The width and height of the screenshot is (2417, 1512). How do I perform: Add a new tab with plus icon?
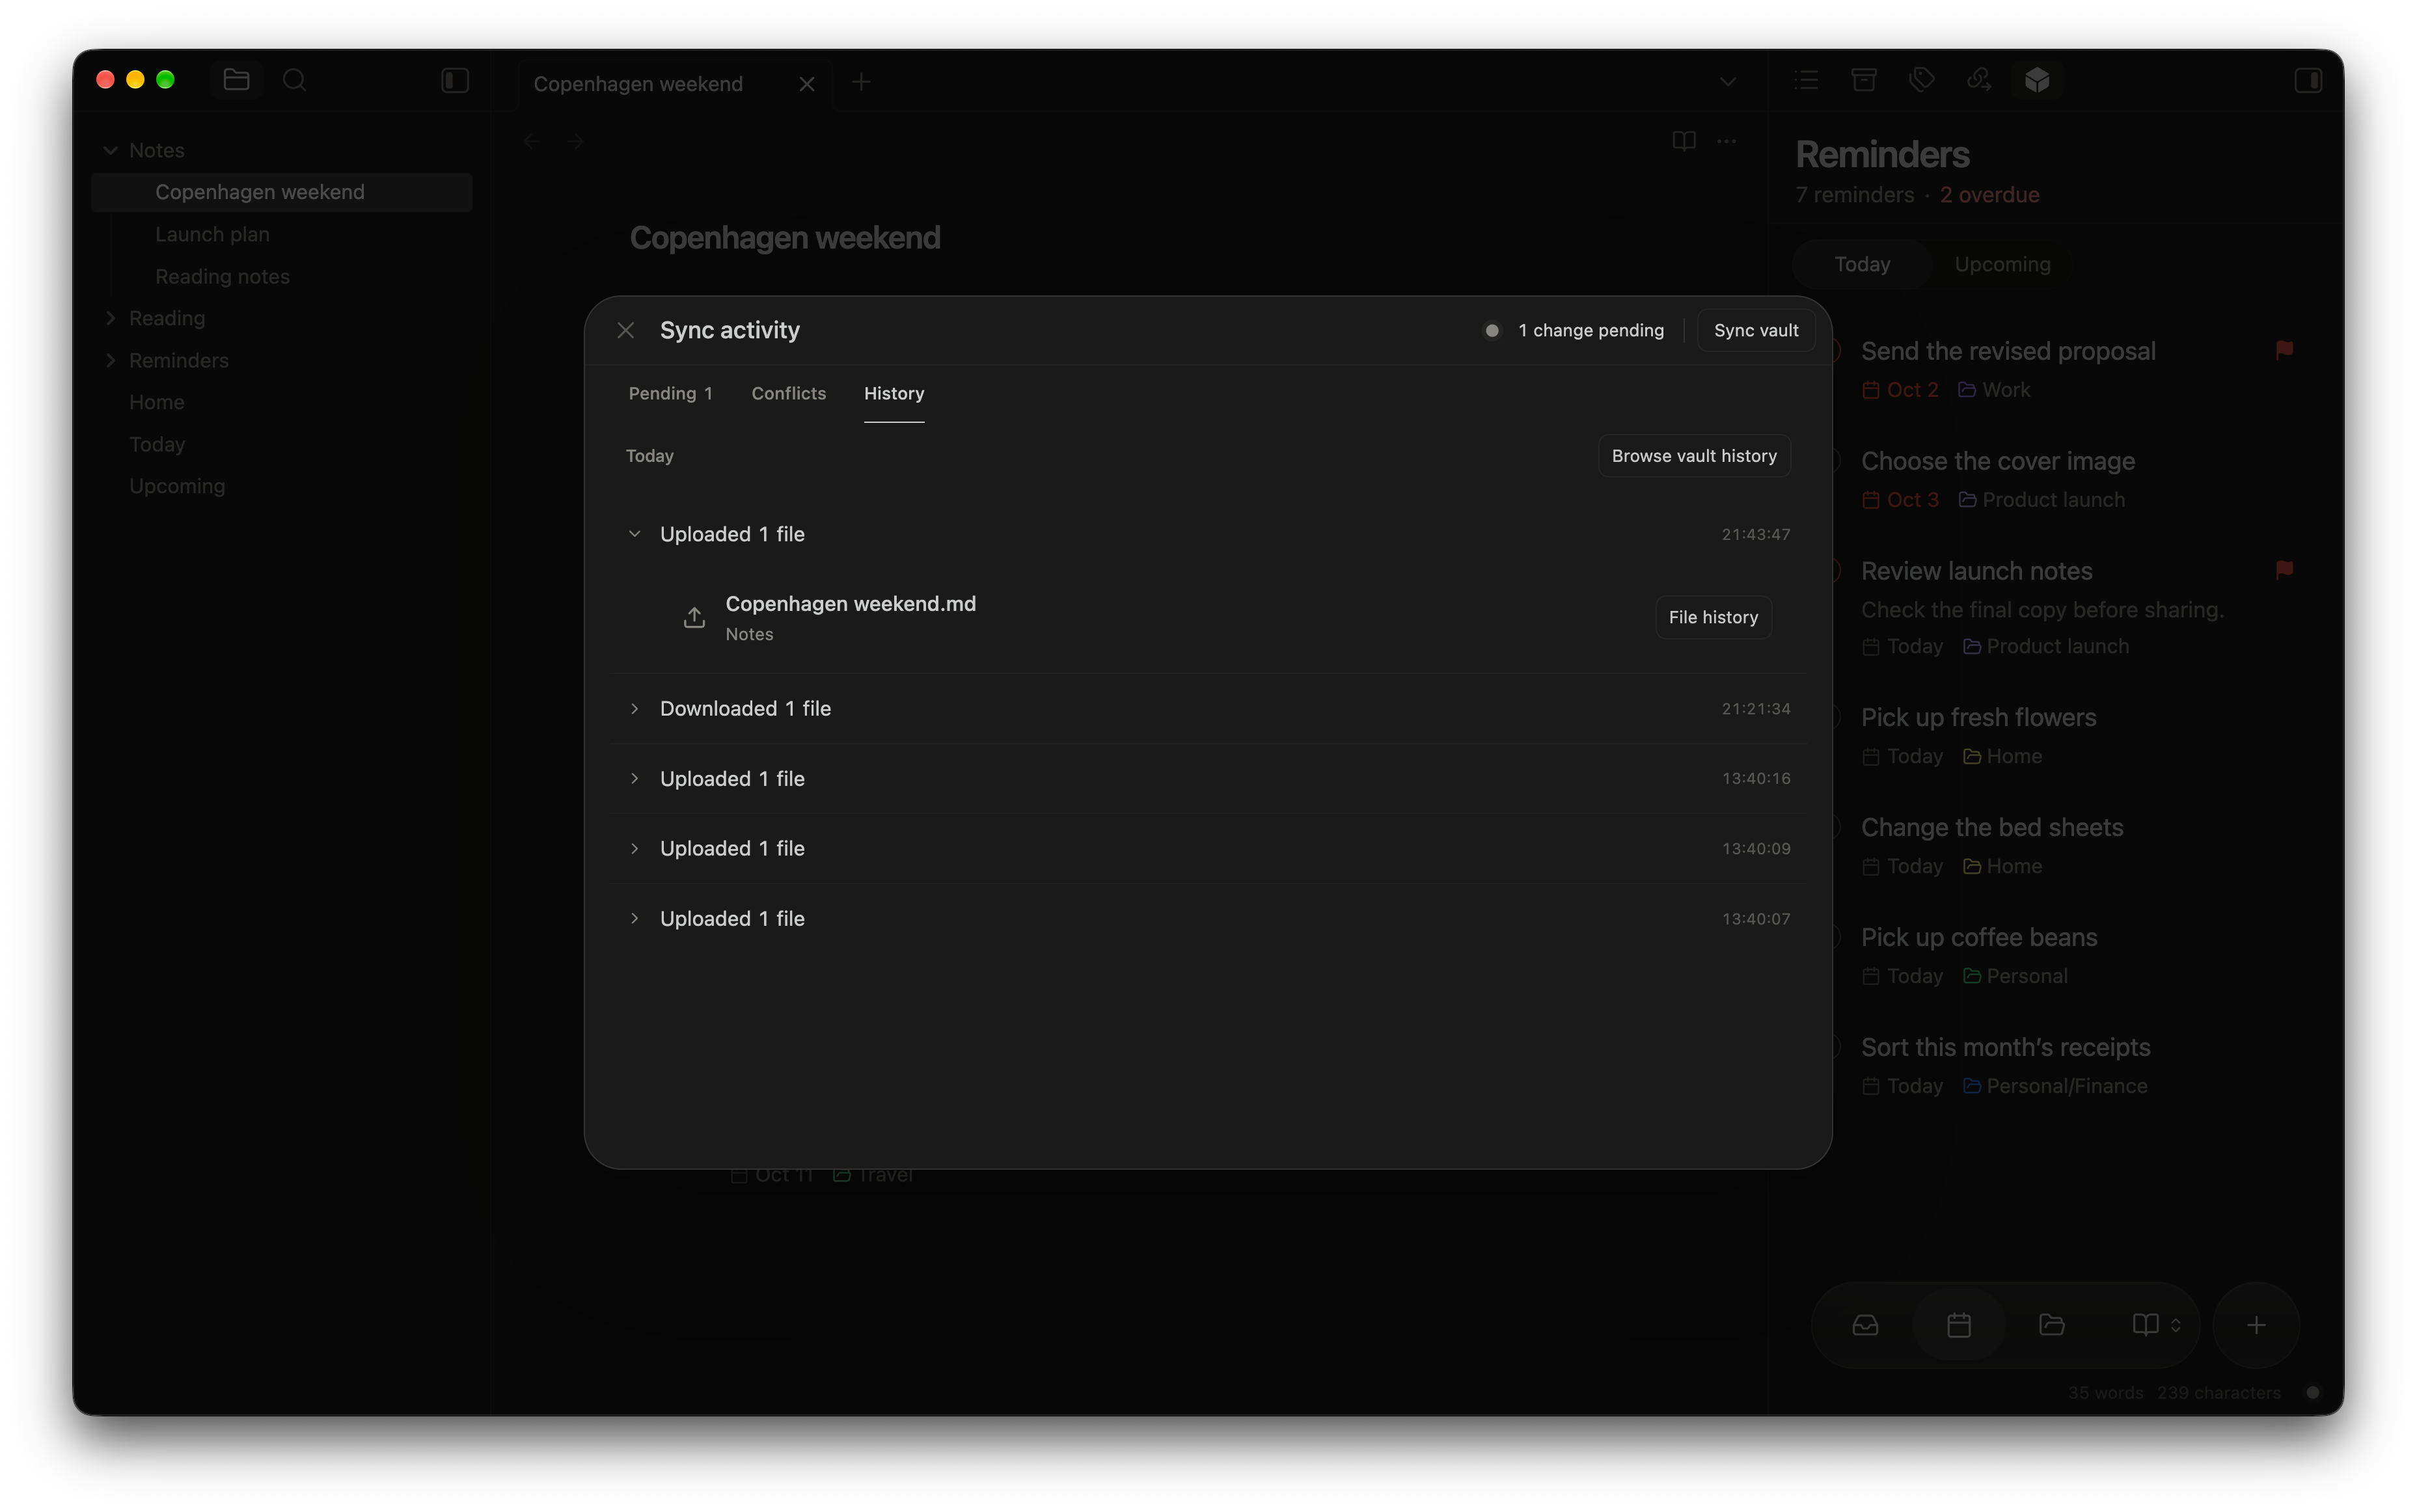click(861, 82)
